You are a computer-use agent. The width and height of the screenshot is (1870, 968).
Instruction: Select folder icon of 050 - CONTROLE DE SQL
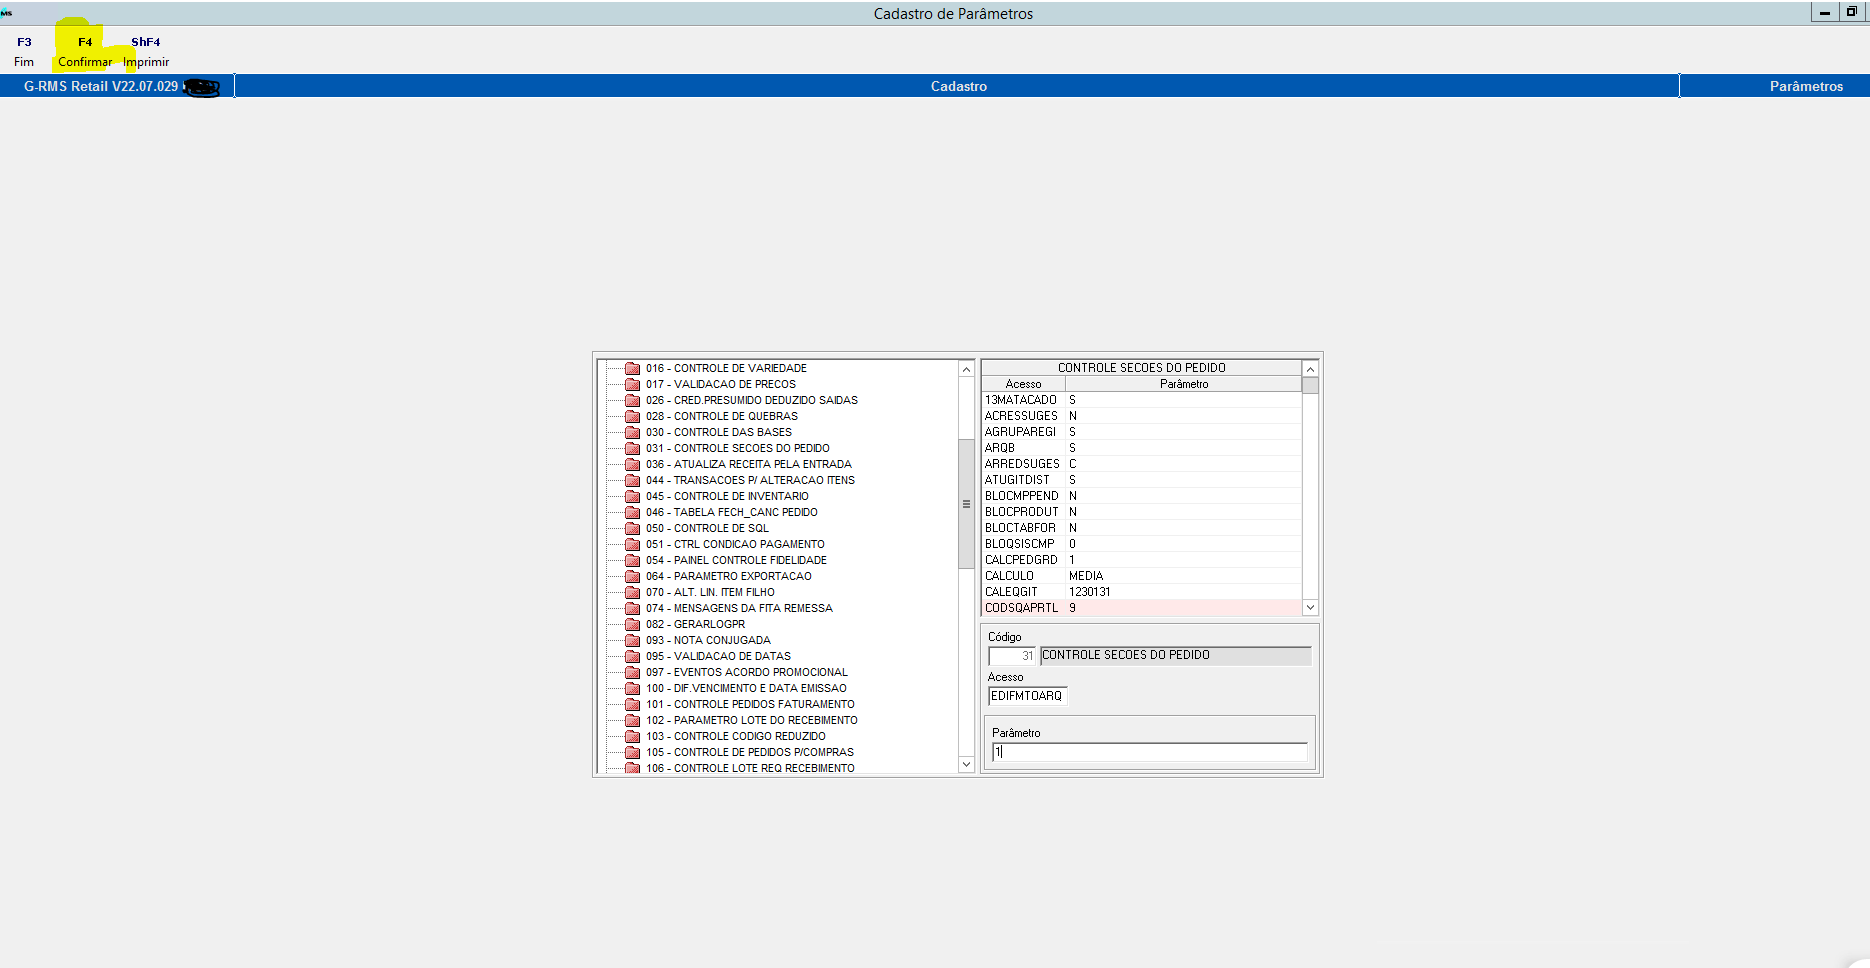pos(632,528)
